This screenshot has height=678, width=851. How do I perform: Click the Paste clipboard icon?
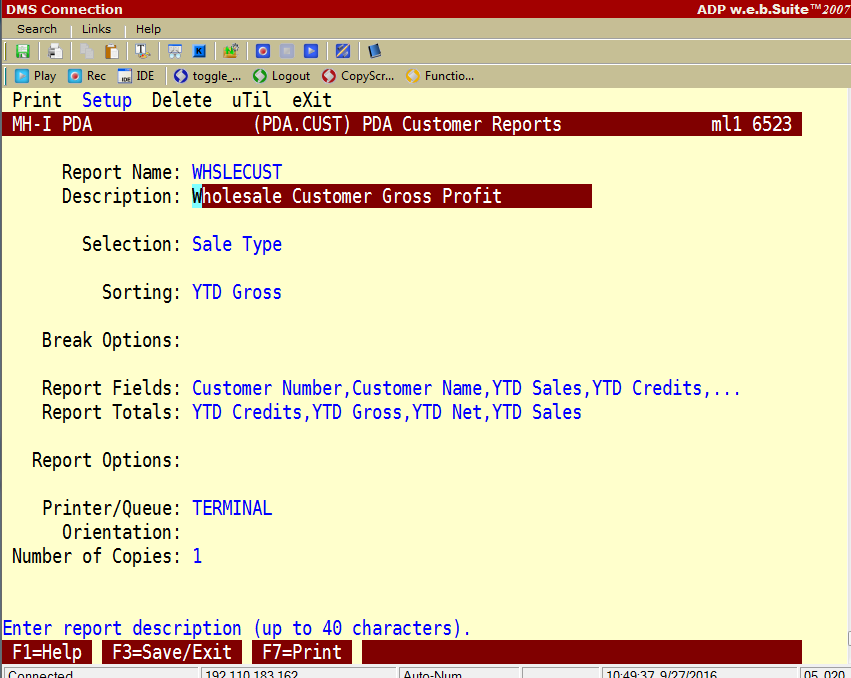tap(111, 51)
